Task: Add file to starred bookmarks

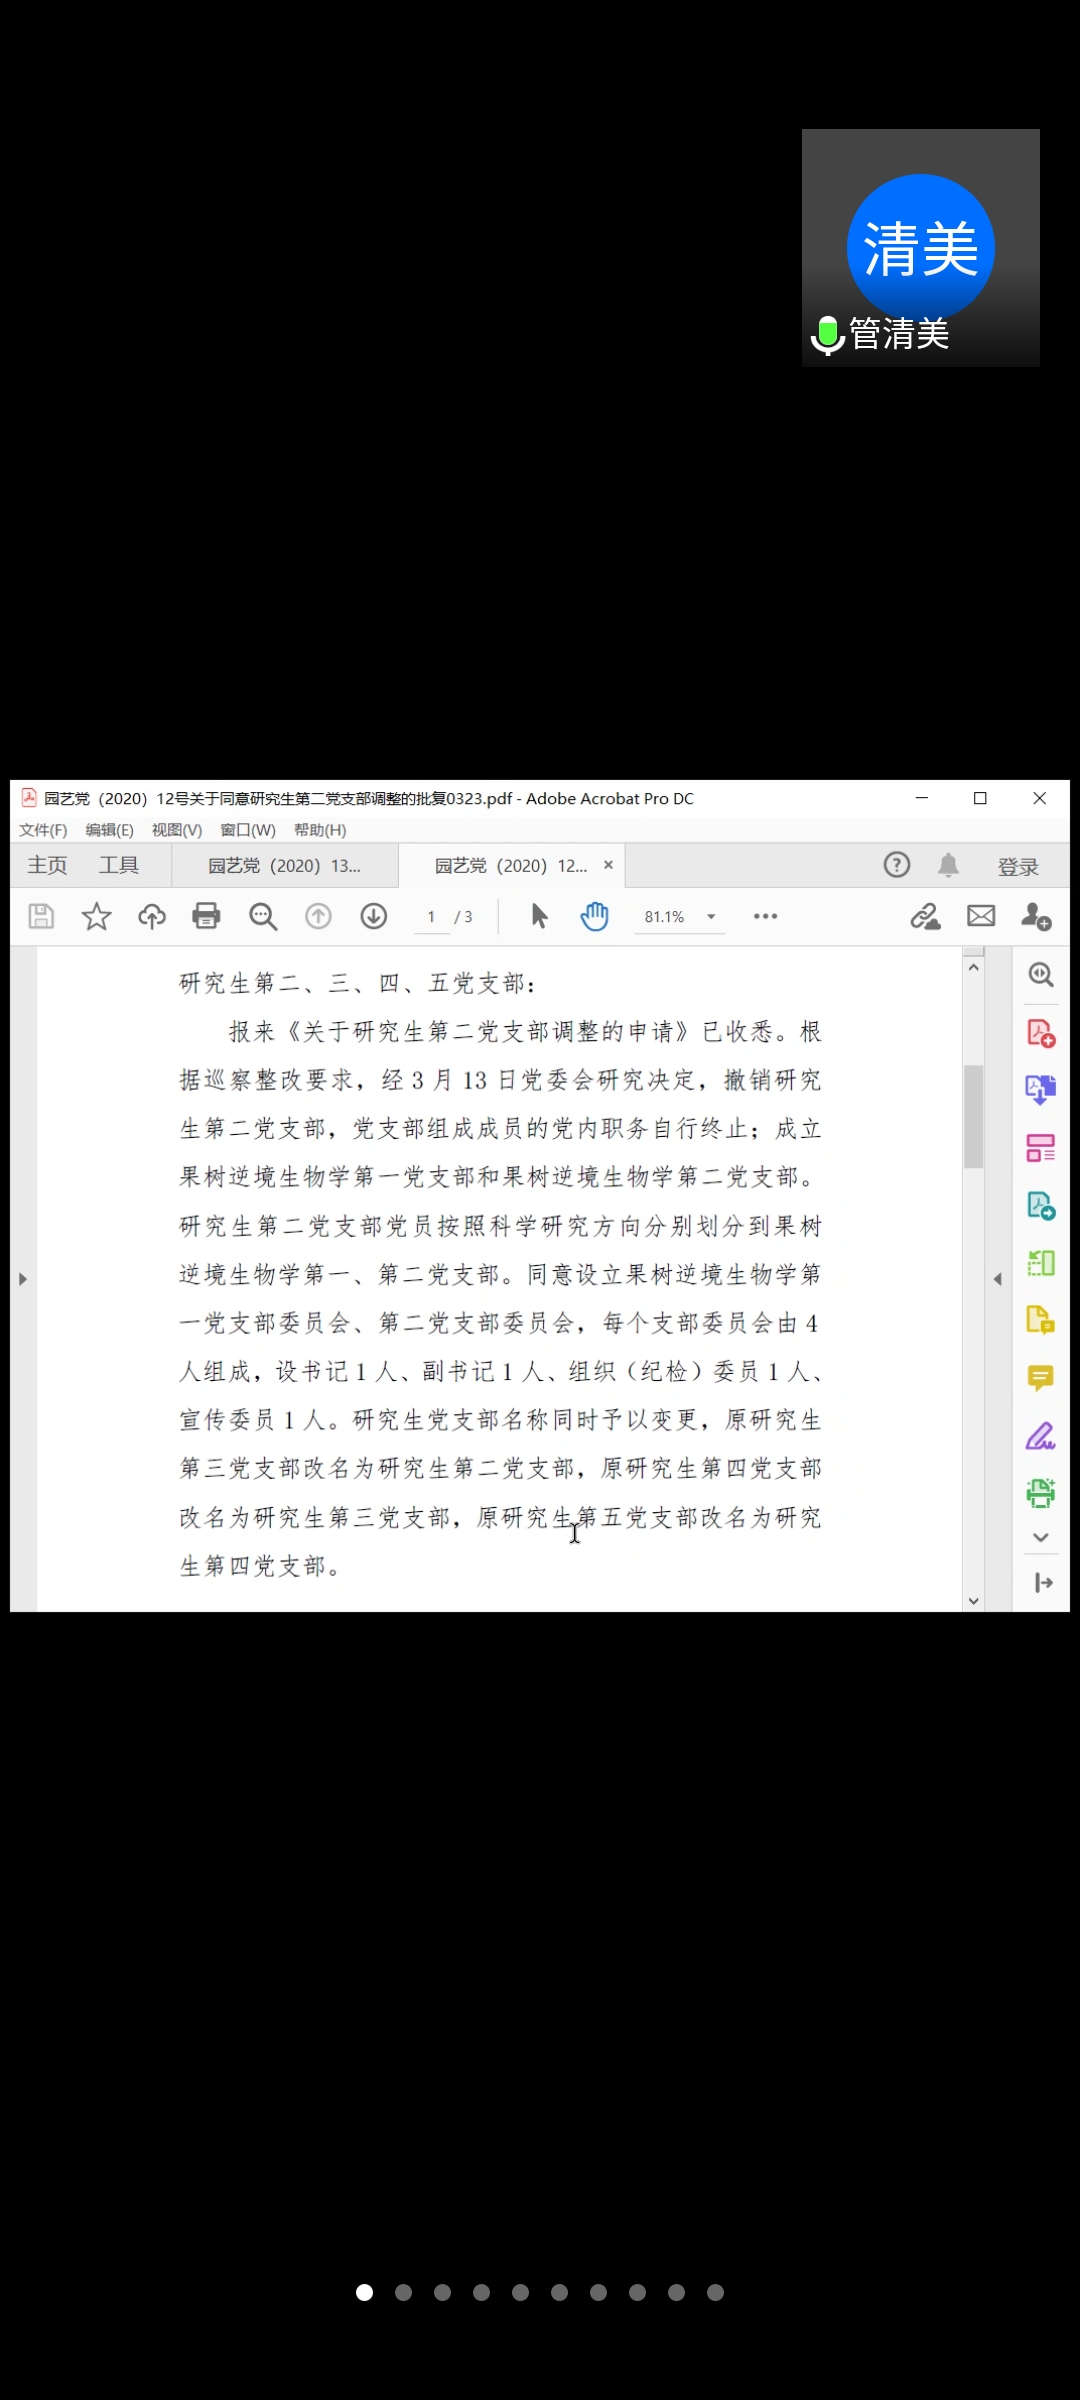Action: (96, 916)
